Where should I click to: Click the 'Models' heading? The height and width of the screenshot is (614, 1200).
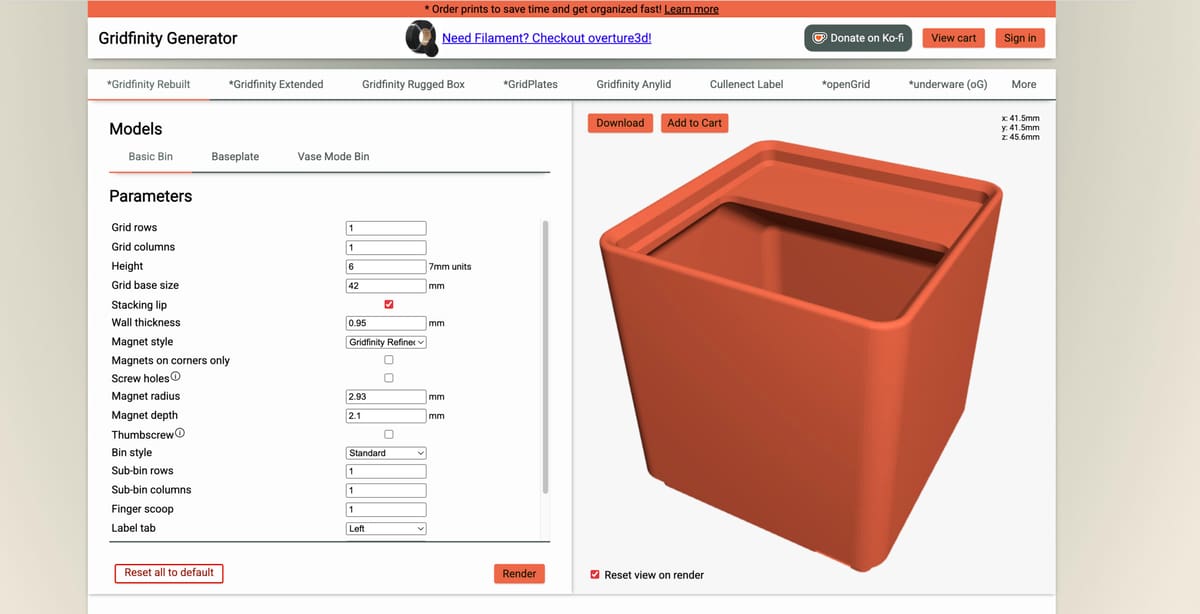(x=135, y=129)
